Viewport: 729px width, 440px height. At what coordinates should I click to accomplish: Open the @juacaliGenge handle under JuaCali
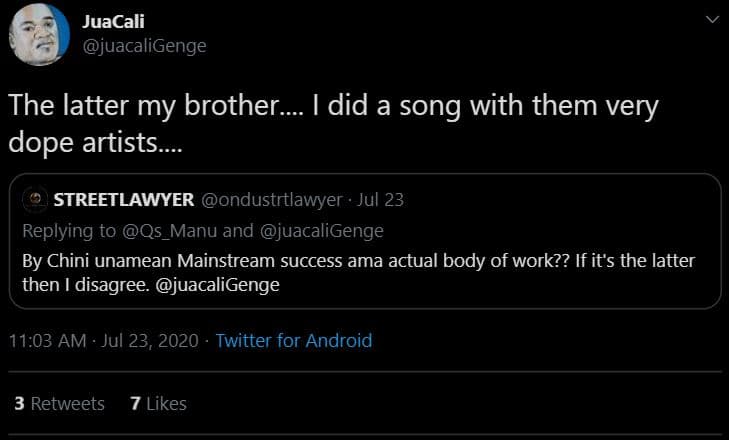(x=144, y=46)
